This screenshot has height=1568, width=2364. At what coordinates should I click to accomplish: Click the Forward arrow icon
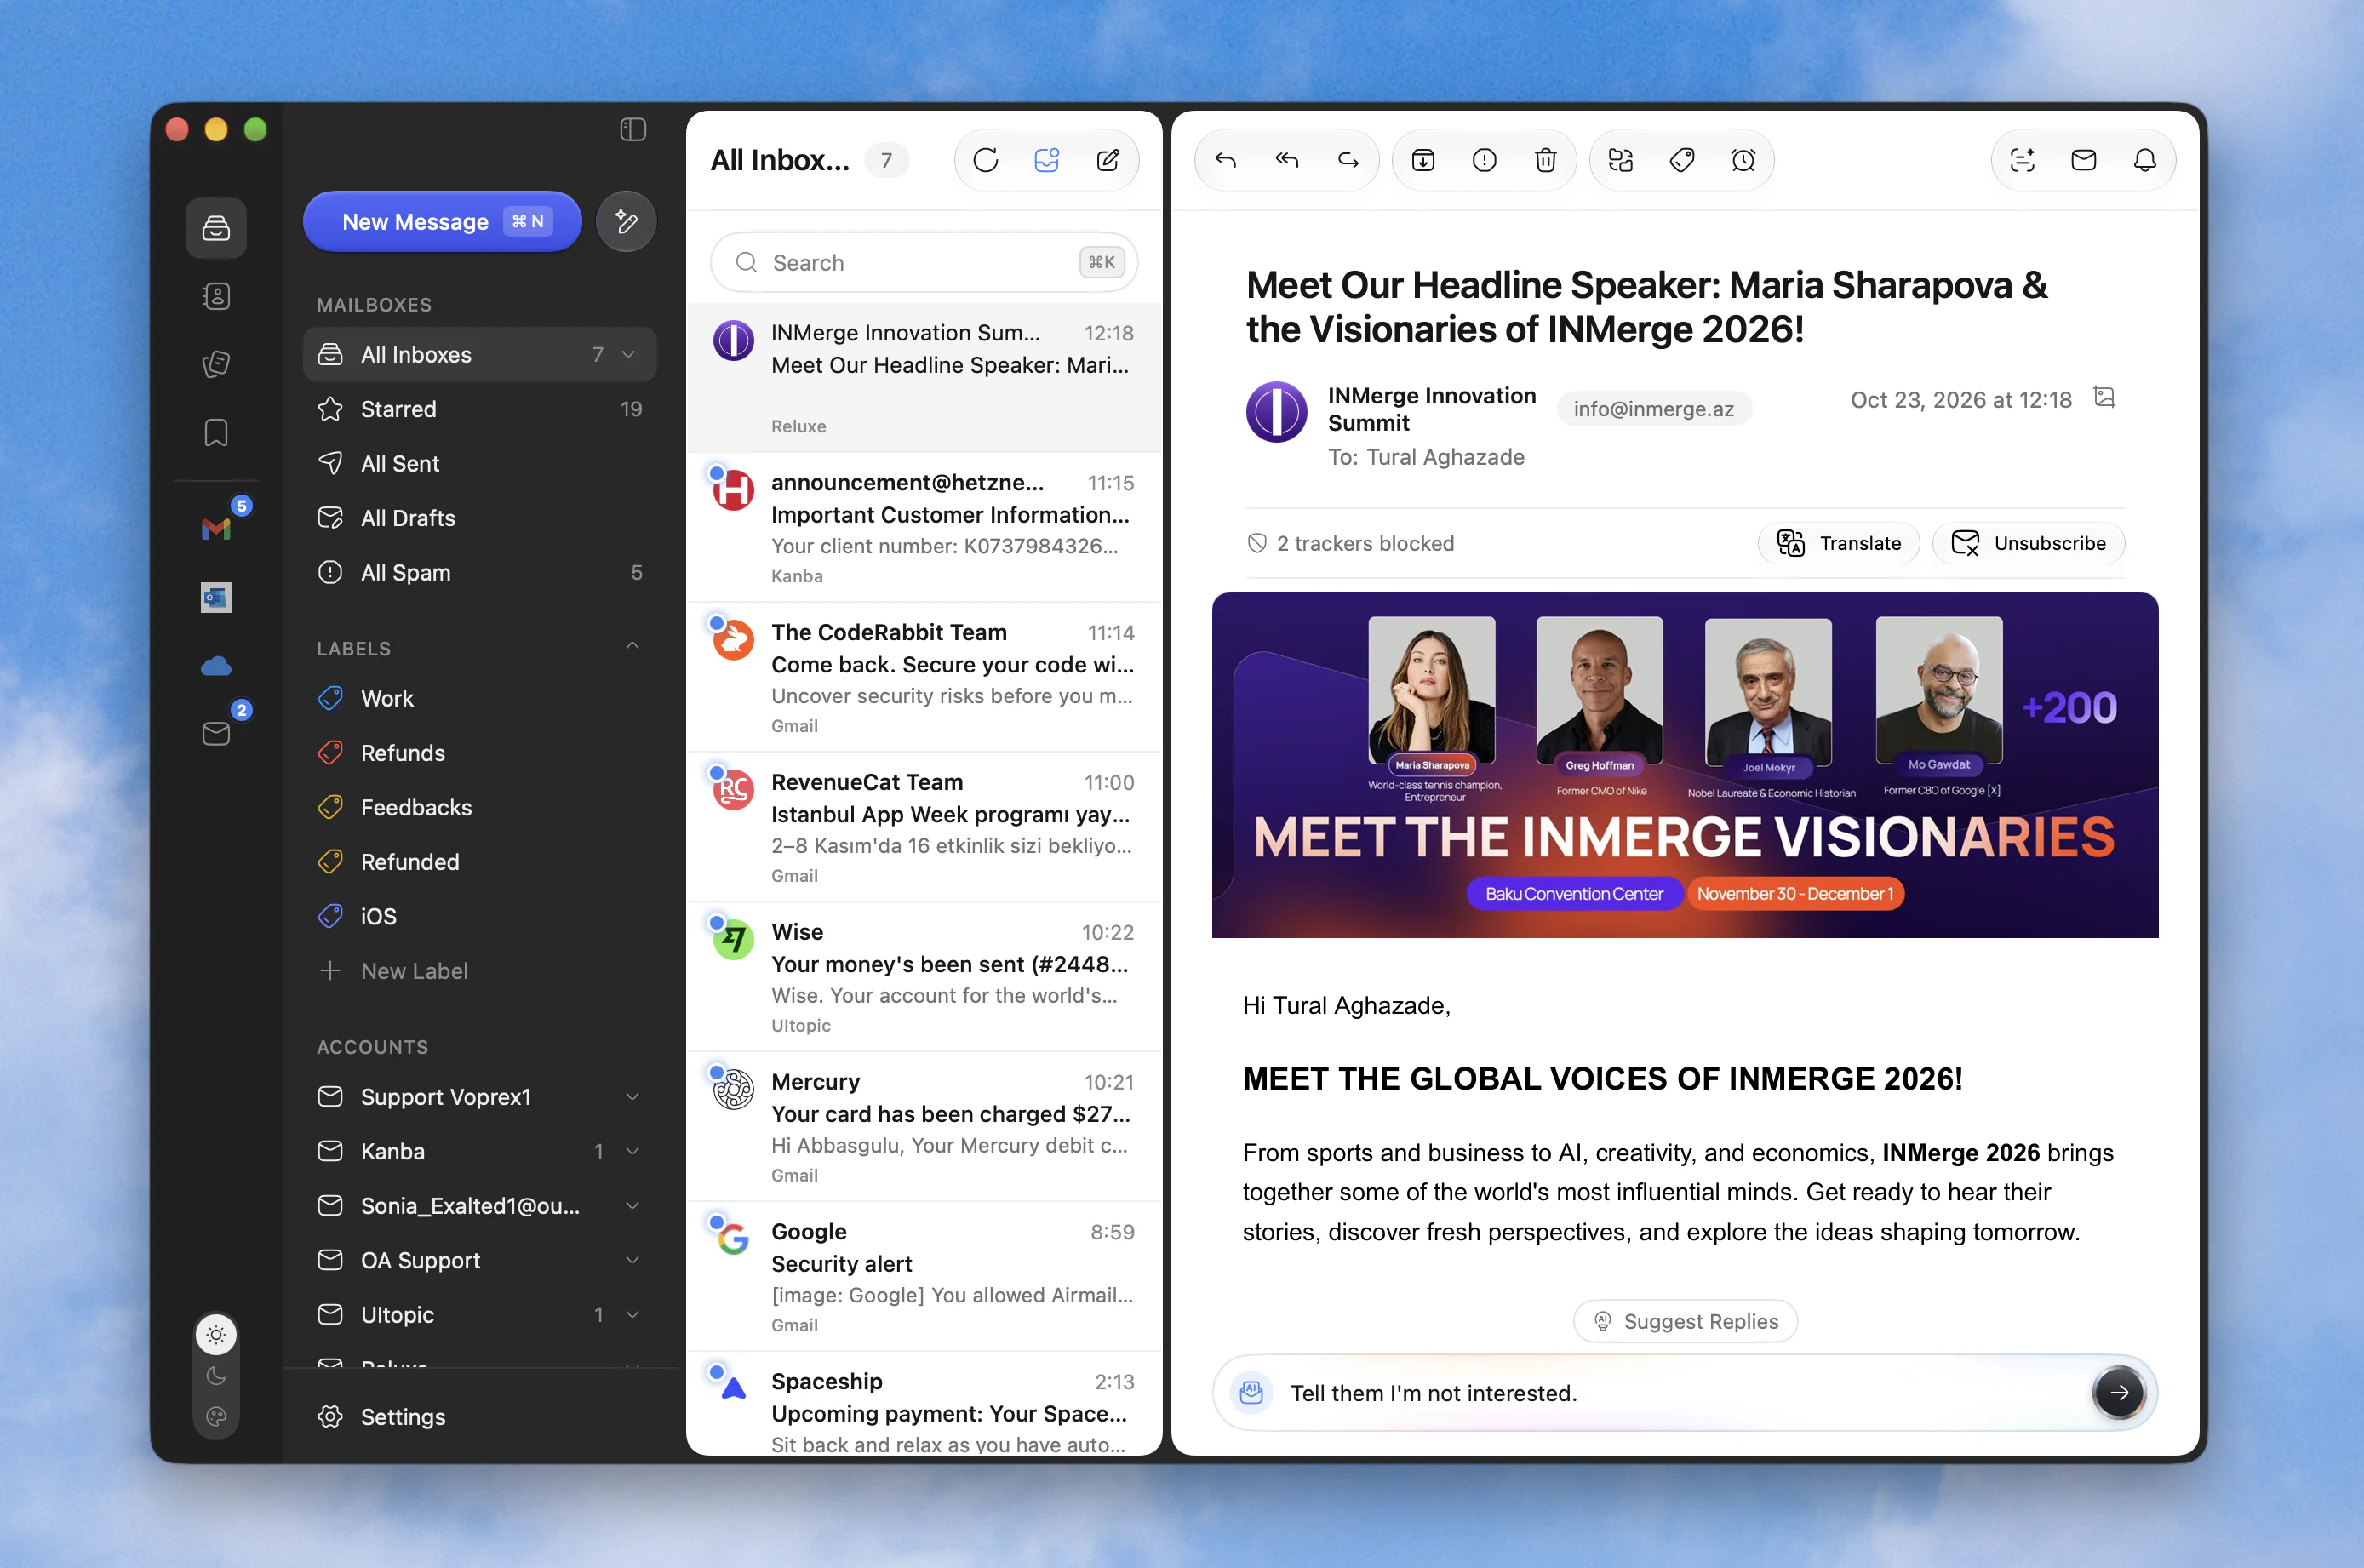(1348, 160)
